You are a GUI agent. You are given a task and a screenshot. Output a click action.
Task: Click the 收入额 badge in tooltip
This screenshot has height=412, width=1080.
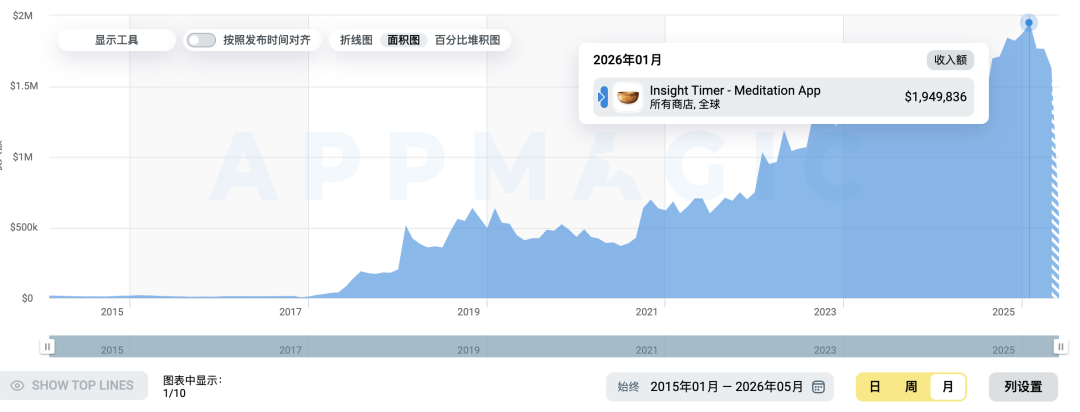point(951,60)
